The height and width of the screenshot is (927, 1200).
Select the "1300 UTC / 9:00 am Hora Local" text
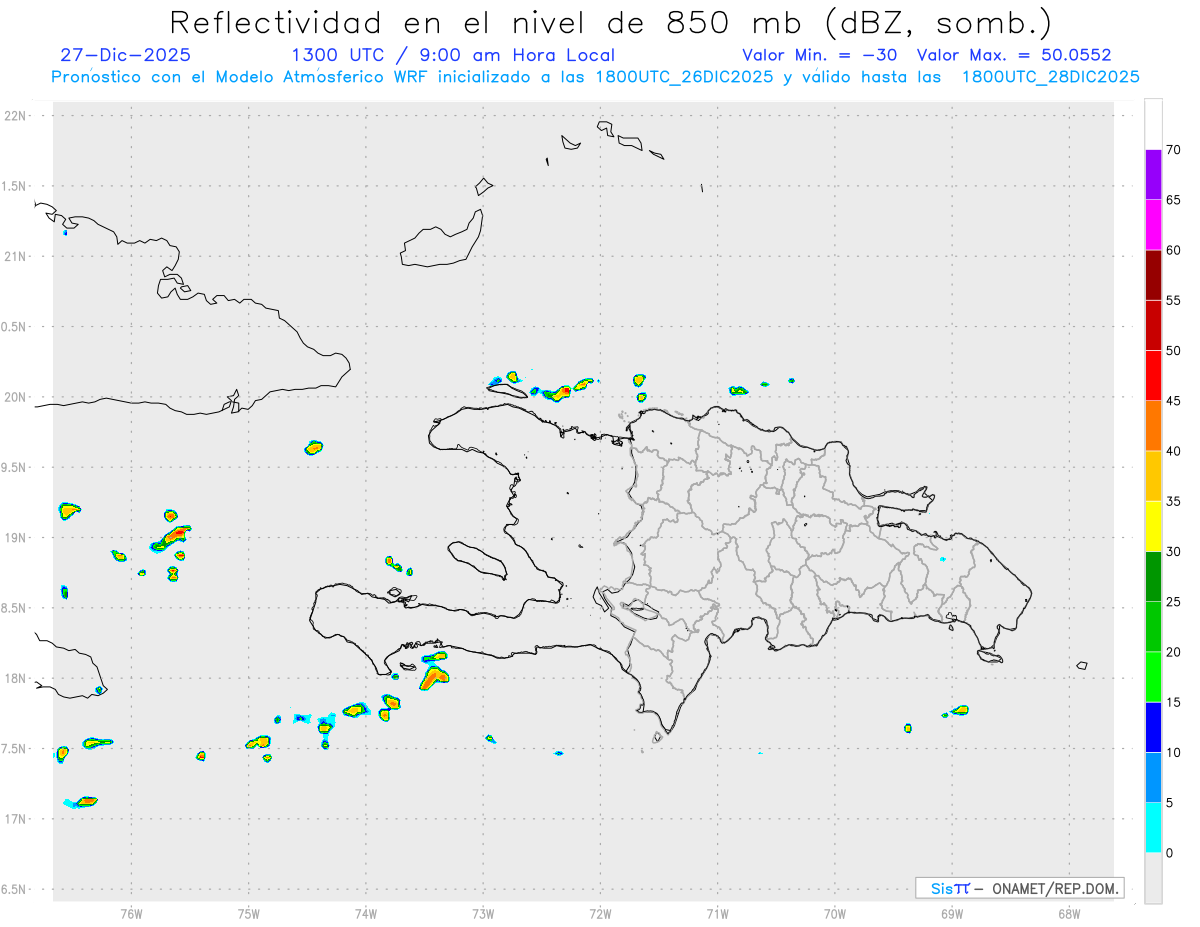coord(453,55)
